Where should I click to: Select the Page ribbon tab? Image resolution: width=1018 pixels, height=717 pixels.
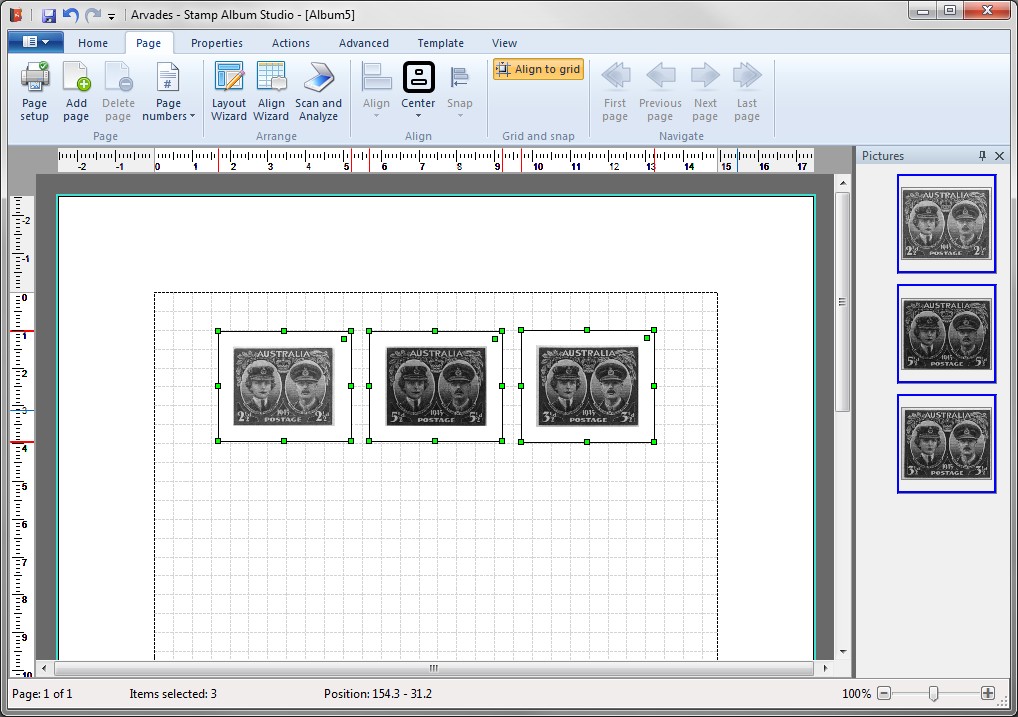pos(148,43)
